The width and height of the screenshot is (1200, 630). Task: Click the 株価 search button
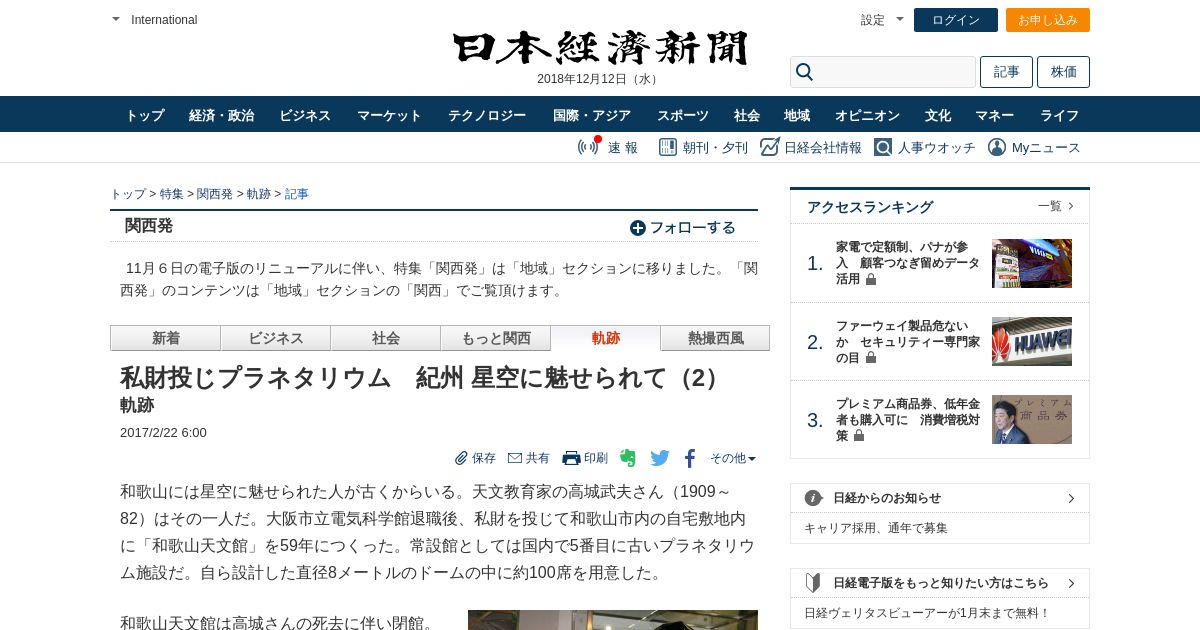[1064, 72]
